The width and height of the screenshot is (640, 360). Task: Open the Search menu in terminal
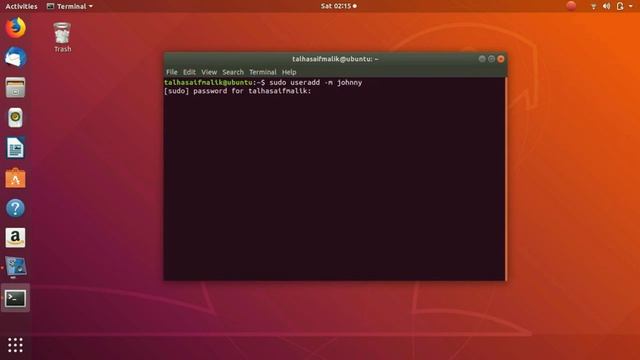[233, 72]
